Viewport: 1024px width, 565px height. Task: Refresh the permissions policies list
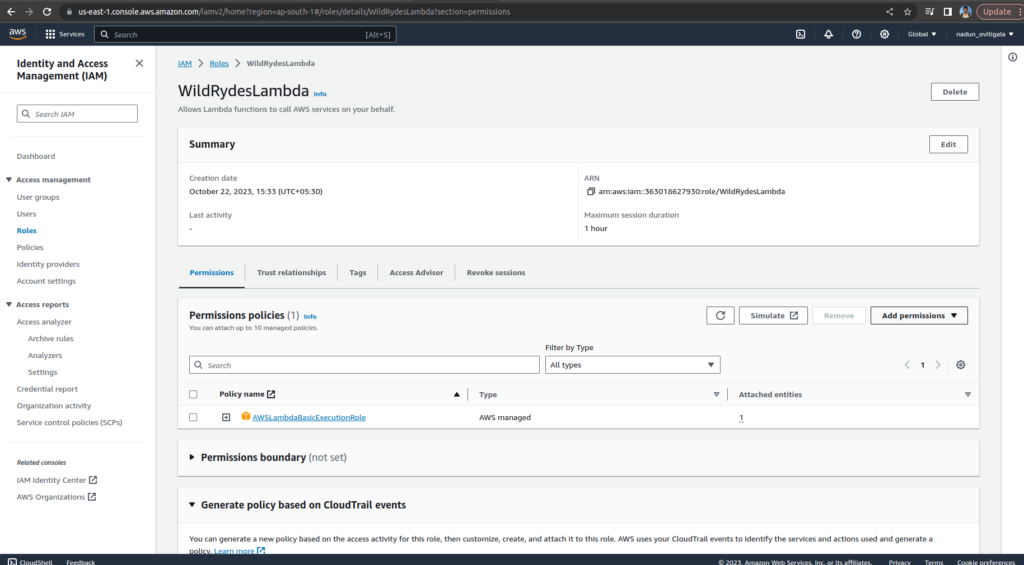click(x=720, y=315)
